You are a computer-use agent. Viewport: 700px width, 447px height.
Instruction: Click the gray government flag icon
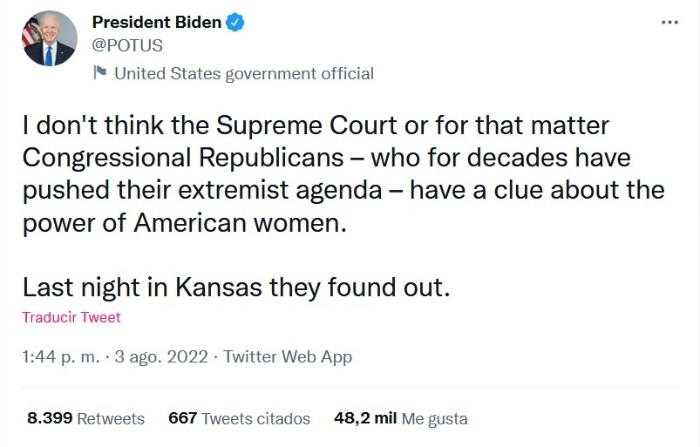(x=99, y=72)
